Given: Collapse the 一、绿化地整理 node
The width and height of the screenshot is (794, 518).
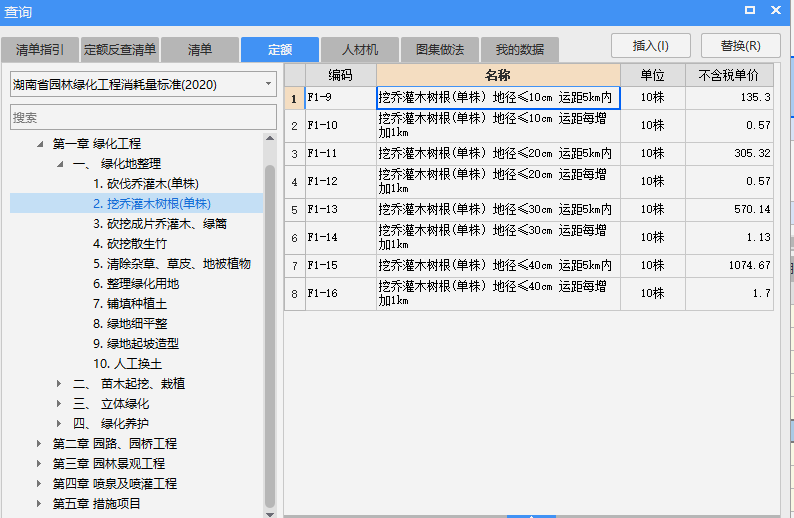Looking at the screenshot, I should point(60,164).
